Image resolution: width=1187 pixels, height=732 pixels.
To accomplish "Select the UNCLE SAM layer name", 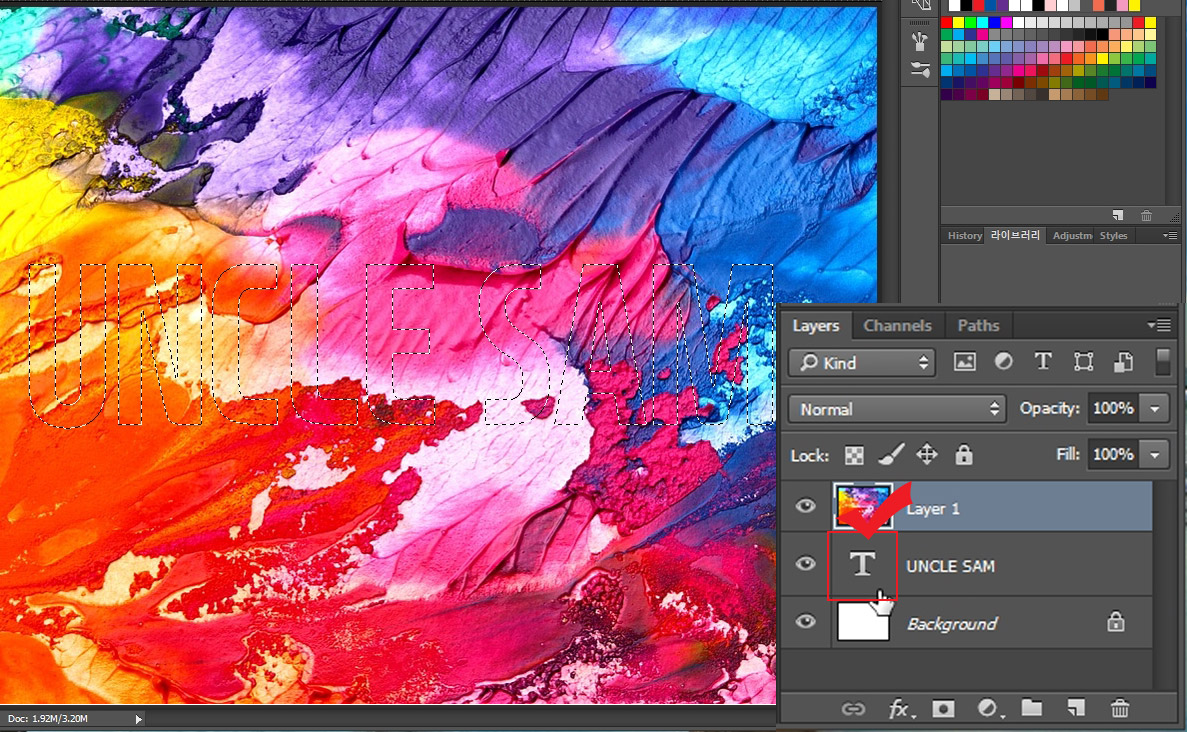I will click(x=950, y=566).
